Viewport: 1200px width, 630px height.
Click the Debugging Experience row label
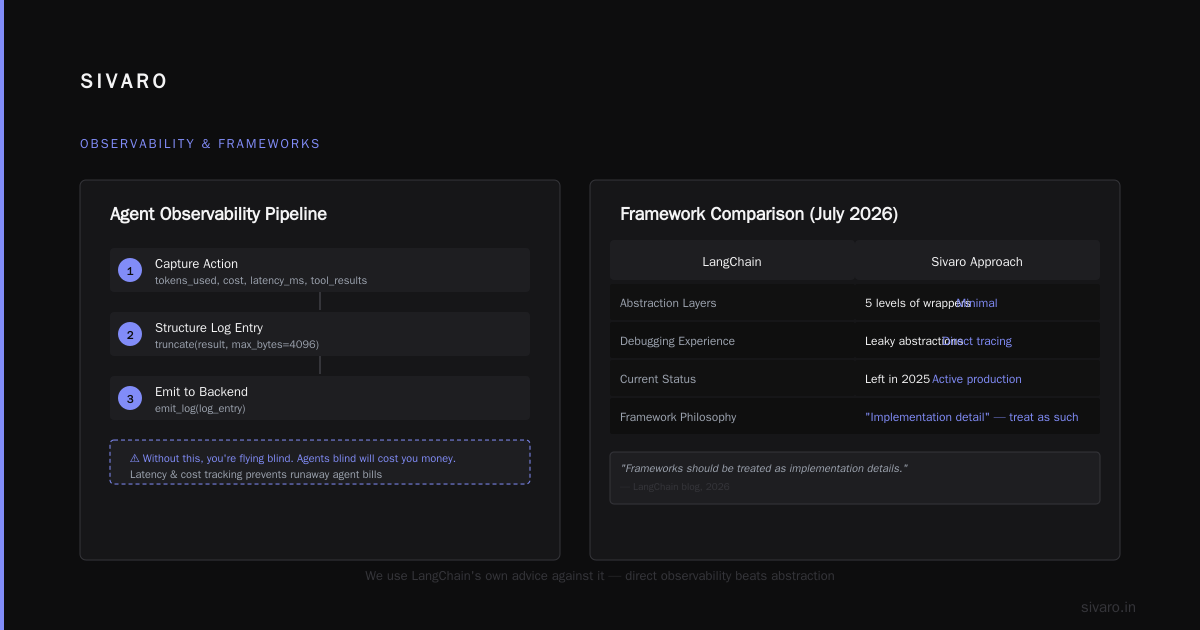coord(677,341)
